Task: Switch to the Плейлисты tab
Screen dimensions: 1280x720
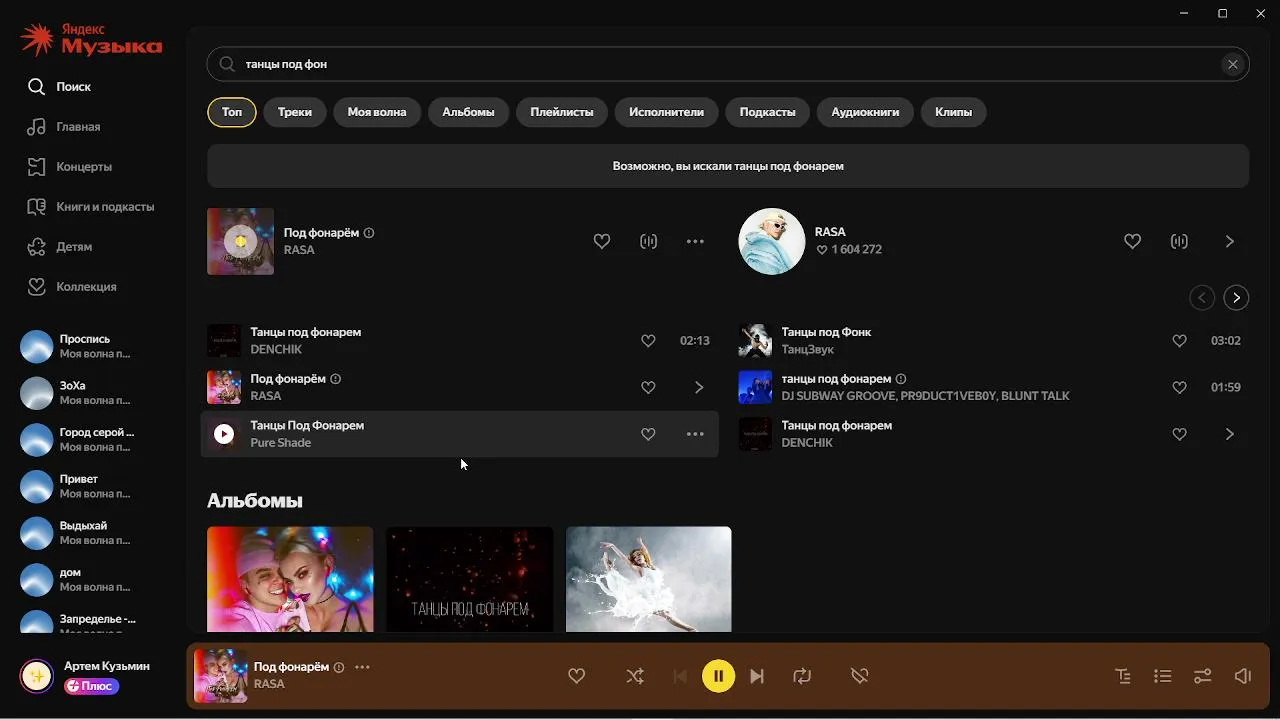Action: 562,112
